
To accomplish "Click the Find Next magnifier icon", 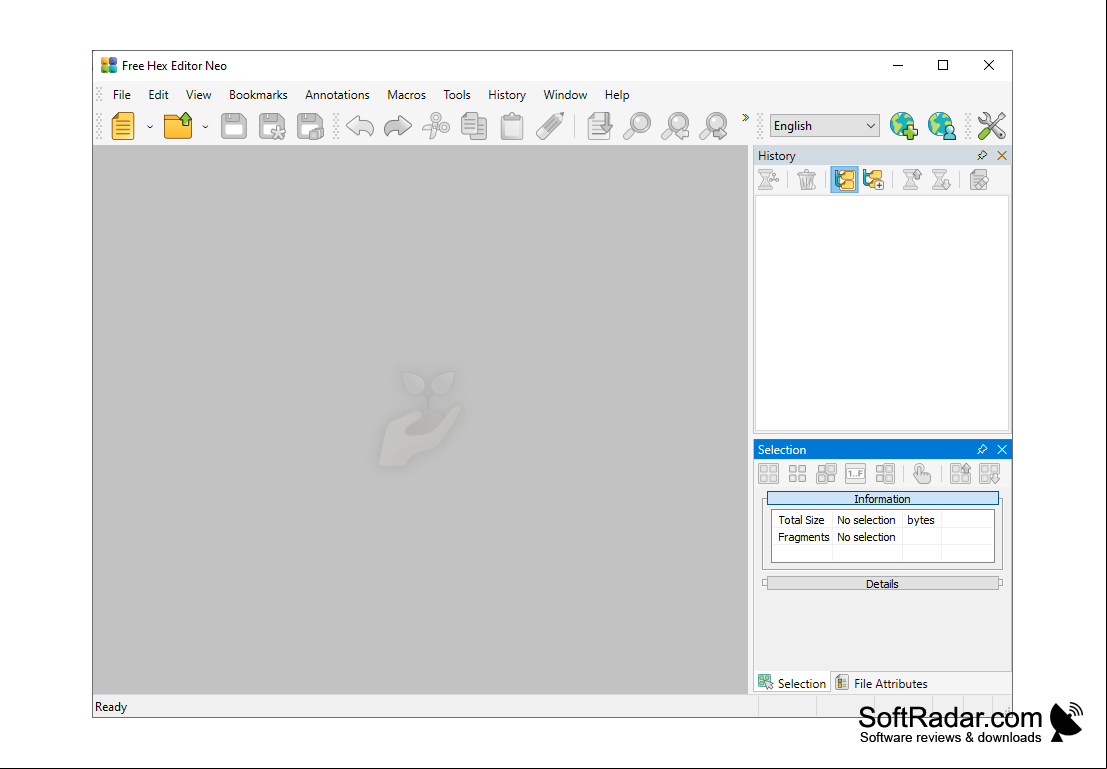I will pos(713,126).
